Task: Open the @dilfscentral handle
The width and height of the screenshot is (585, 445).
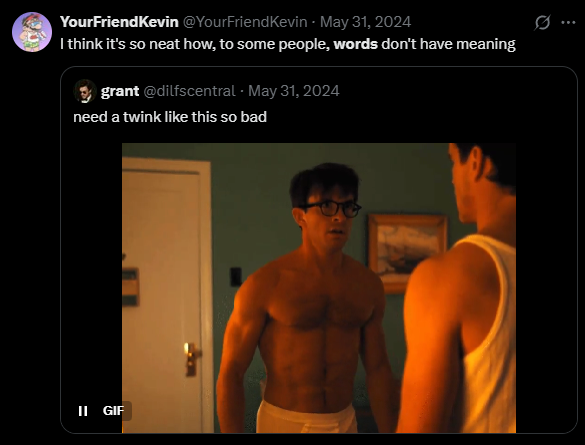Action: [189, 91]
